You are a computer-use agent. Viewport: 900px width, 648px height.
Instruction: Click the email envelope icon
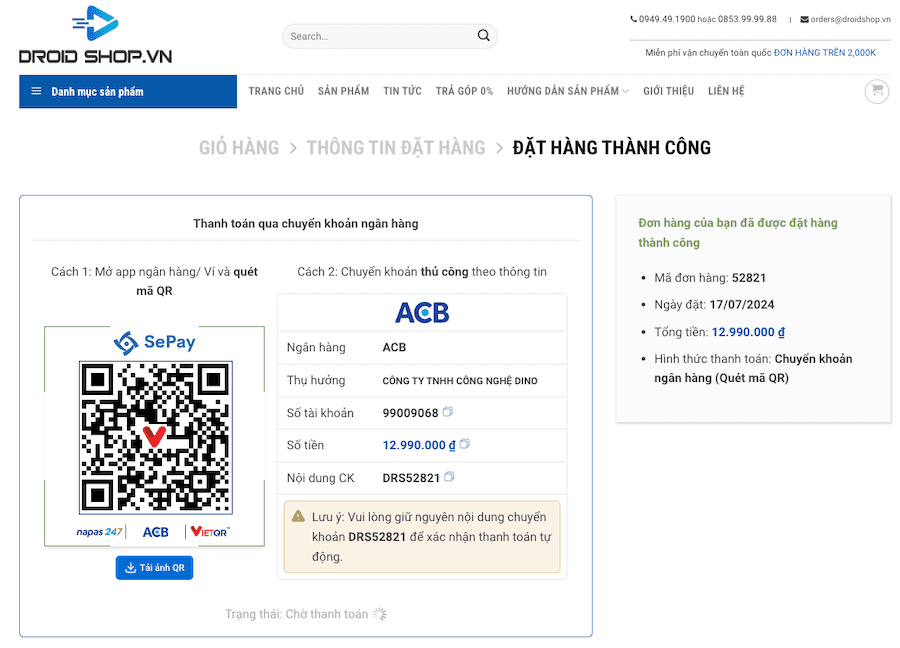(804, 20)
